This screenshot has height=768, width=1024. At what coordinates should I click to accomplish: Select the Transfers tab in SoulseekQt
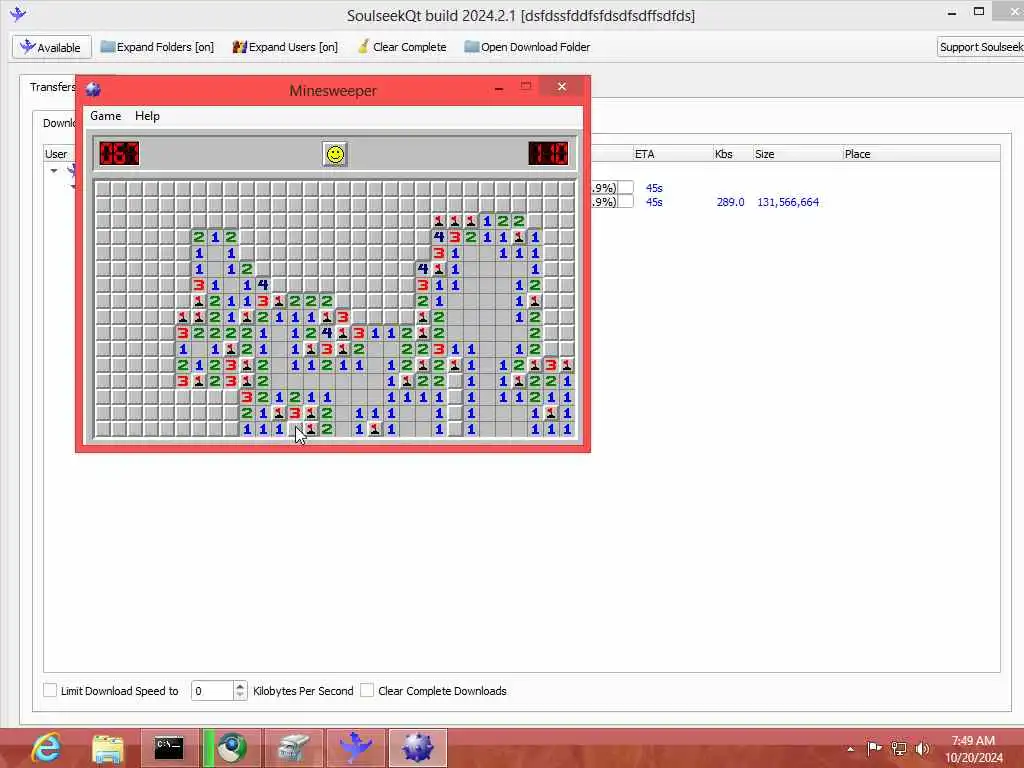52,87
